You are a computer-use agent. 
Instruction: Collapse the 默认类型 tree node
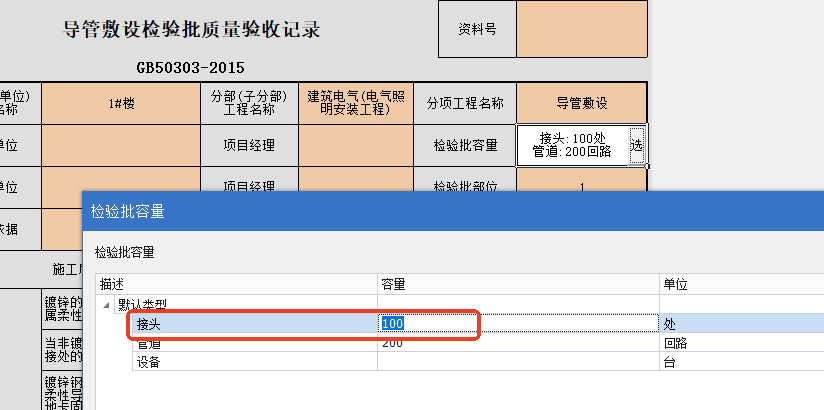pyautogui.click(x=107, y=305)
